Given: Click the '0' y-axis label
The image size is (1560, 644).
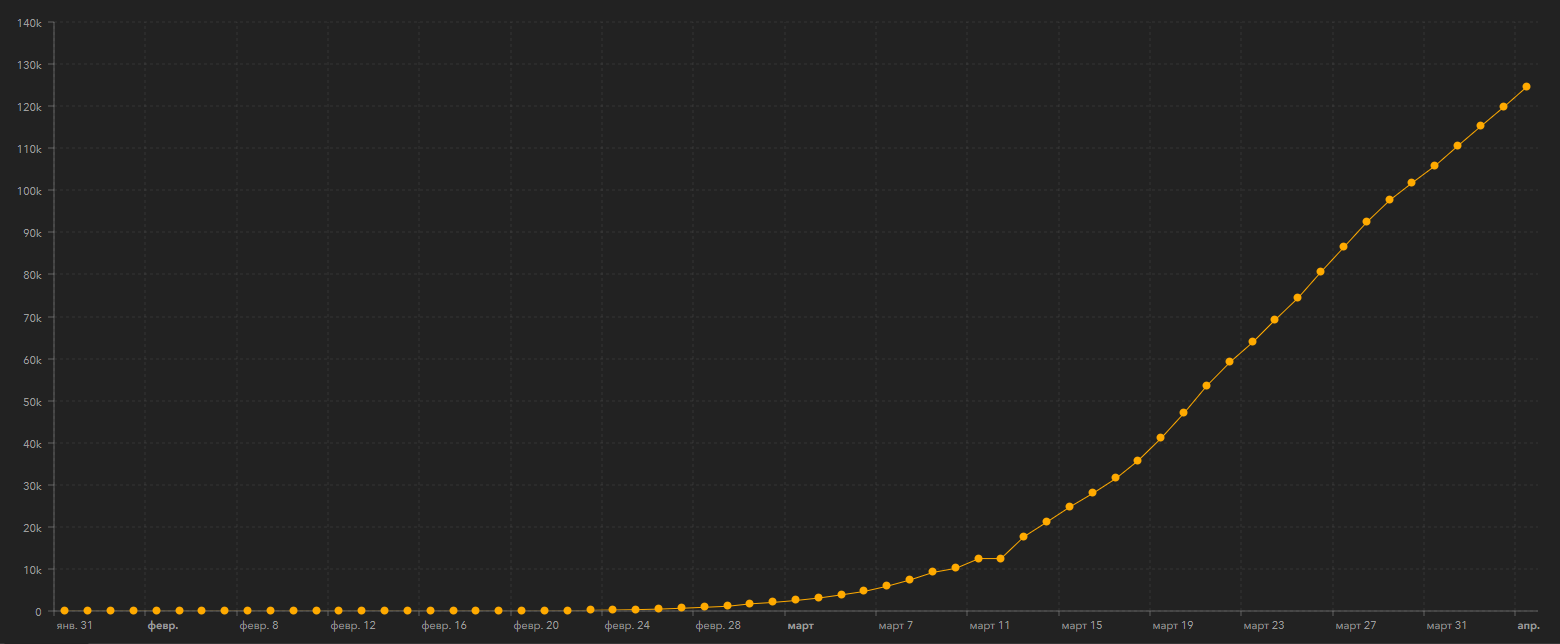Looking at the screenshot, I should click(38, 612).
